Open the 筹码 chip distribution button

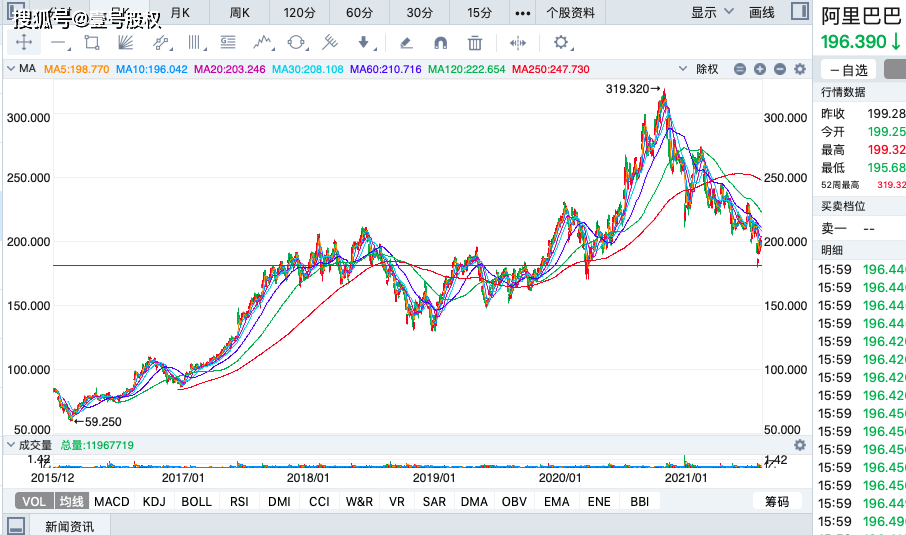[x=777, y=501]
